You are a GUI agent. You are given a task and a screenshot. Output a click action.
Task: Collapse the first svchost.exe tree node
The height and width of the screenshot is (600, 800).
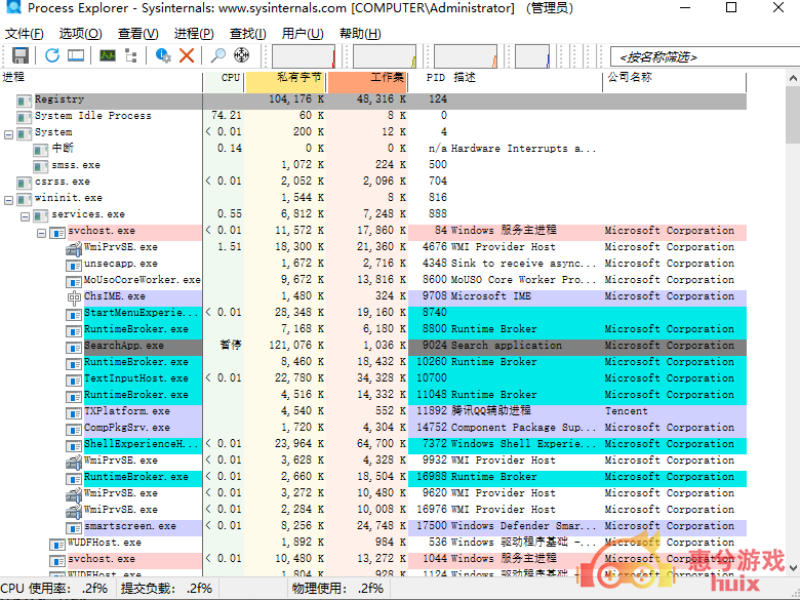pos(41,232)
